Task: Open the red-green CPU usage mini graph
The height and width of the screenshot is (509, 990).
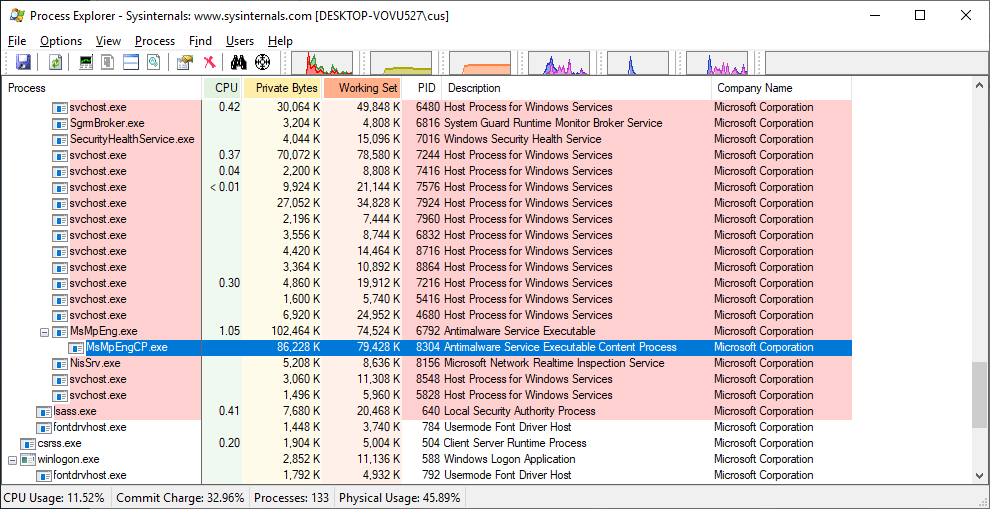Action: pyautogui.click(x=322, y=63)
